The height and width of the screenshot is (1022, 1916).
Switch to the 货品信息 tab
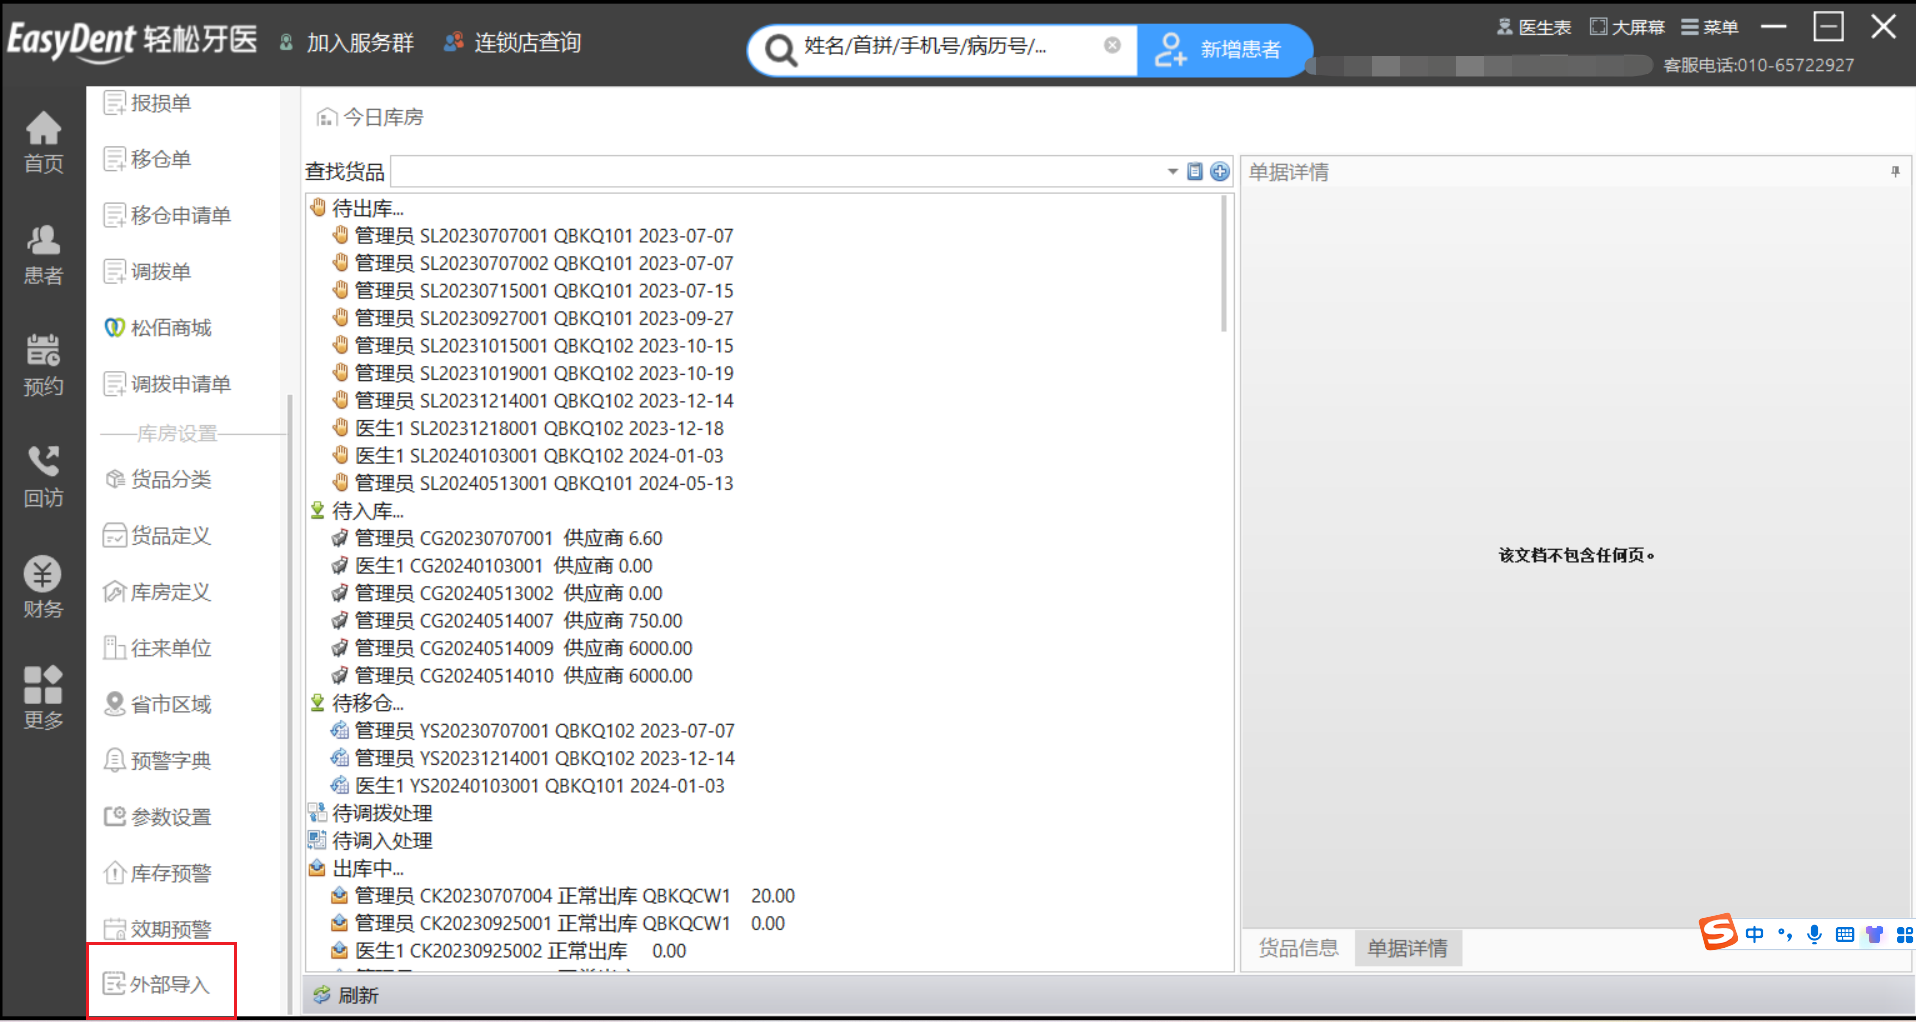pyautogui.click(x=1298, y=948)
